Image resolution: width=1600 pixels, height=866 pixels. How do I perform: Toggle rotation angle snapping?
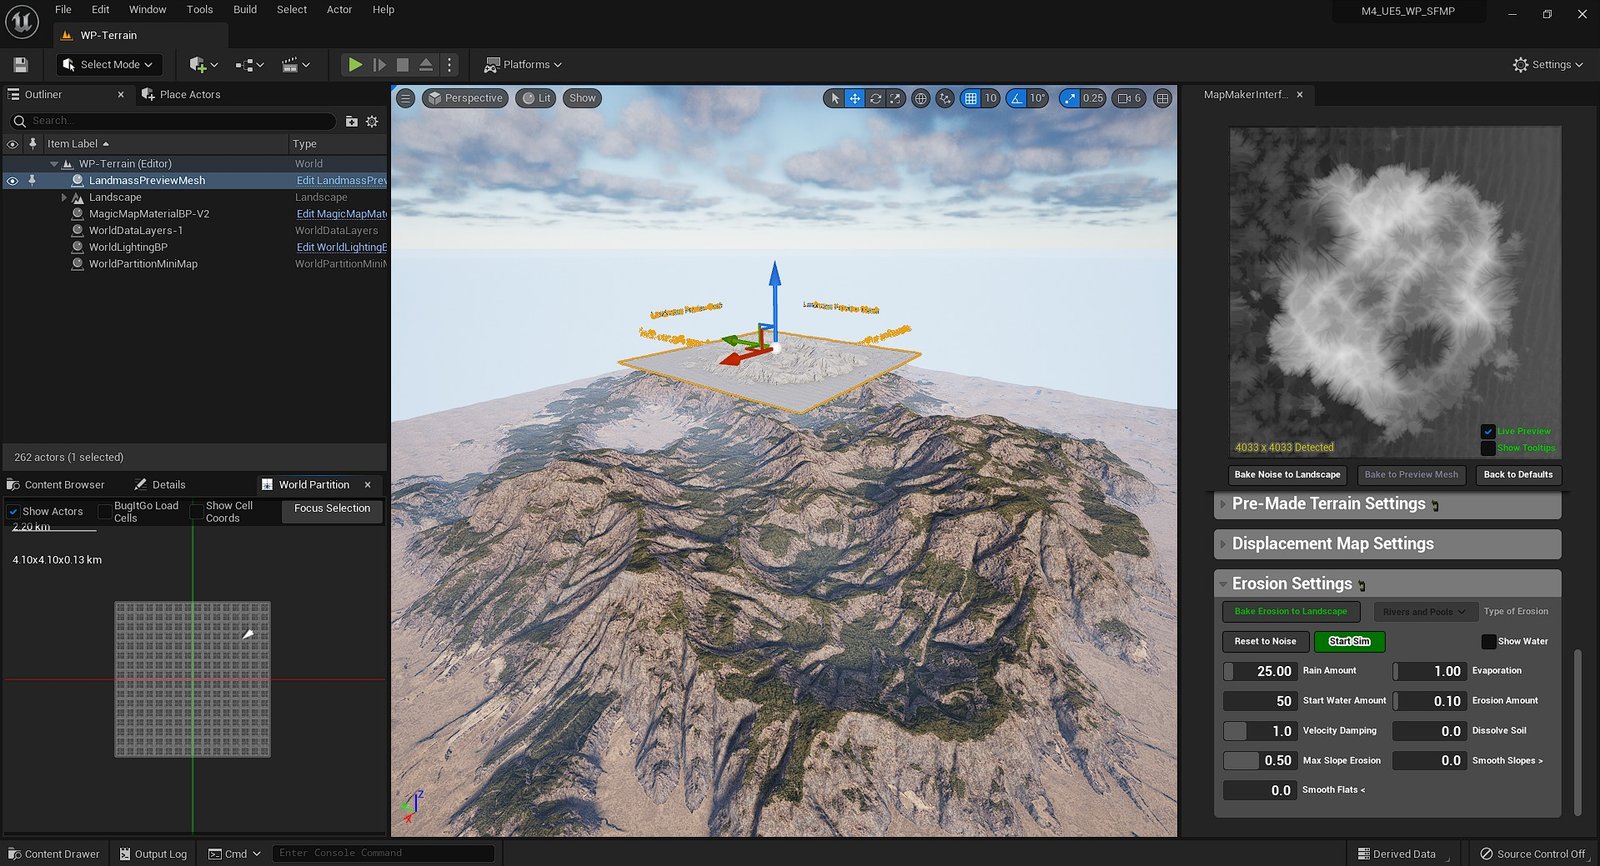pyautogui.click(x=1016, y=98)
